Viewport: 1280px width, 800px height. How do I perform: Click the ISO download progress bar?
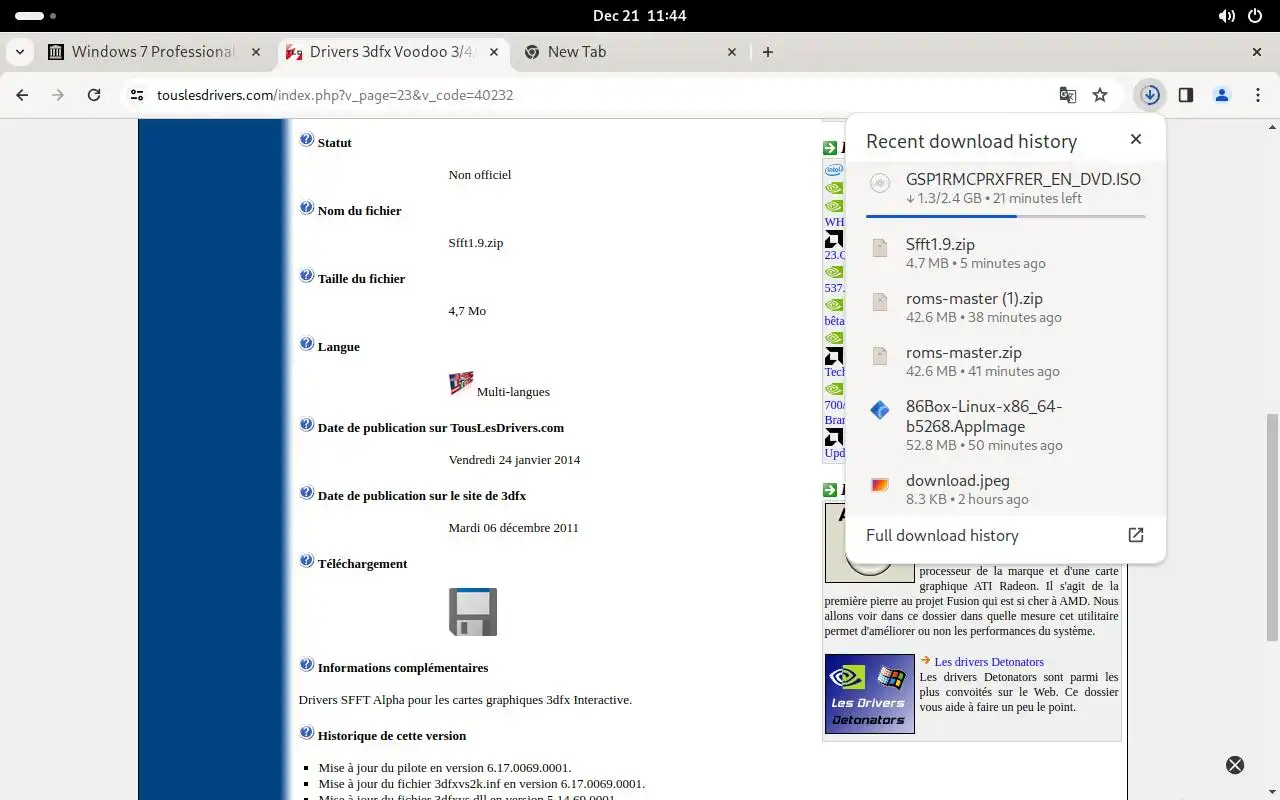(1006, 216)
